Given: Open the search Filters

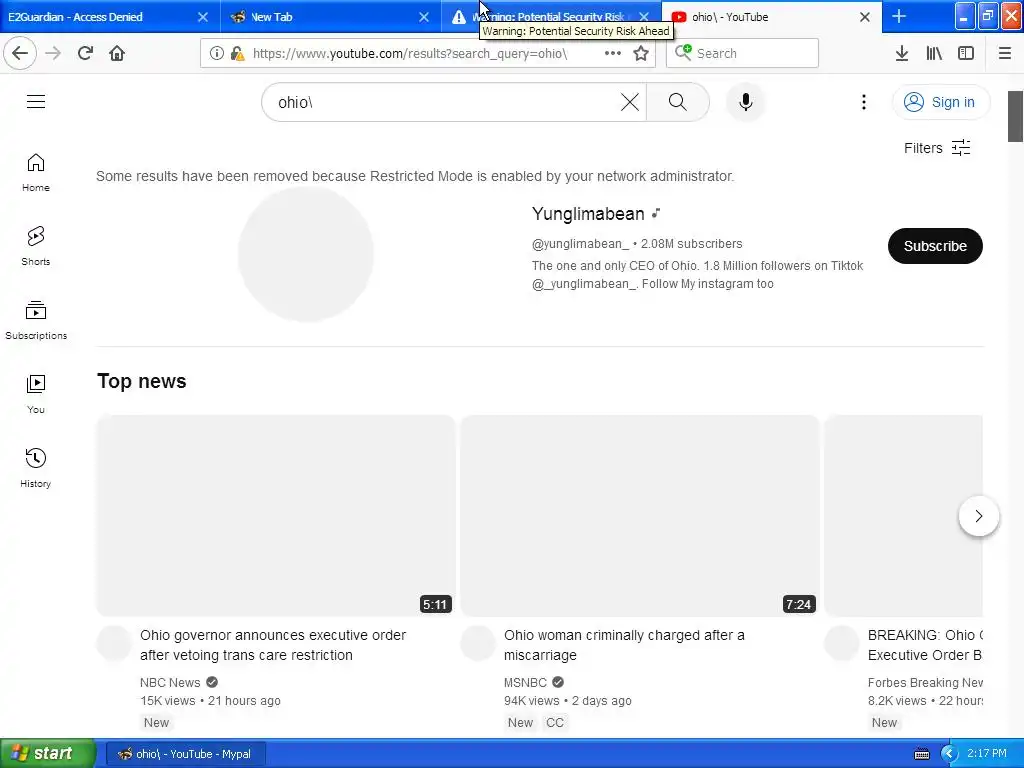Looking at the screenshot, I should [x=936, y=148].
